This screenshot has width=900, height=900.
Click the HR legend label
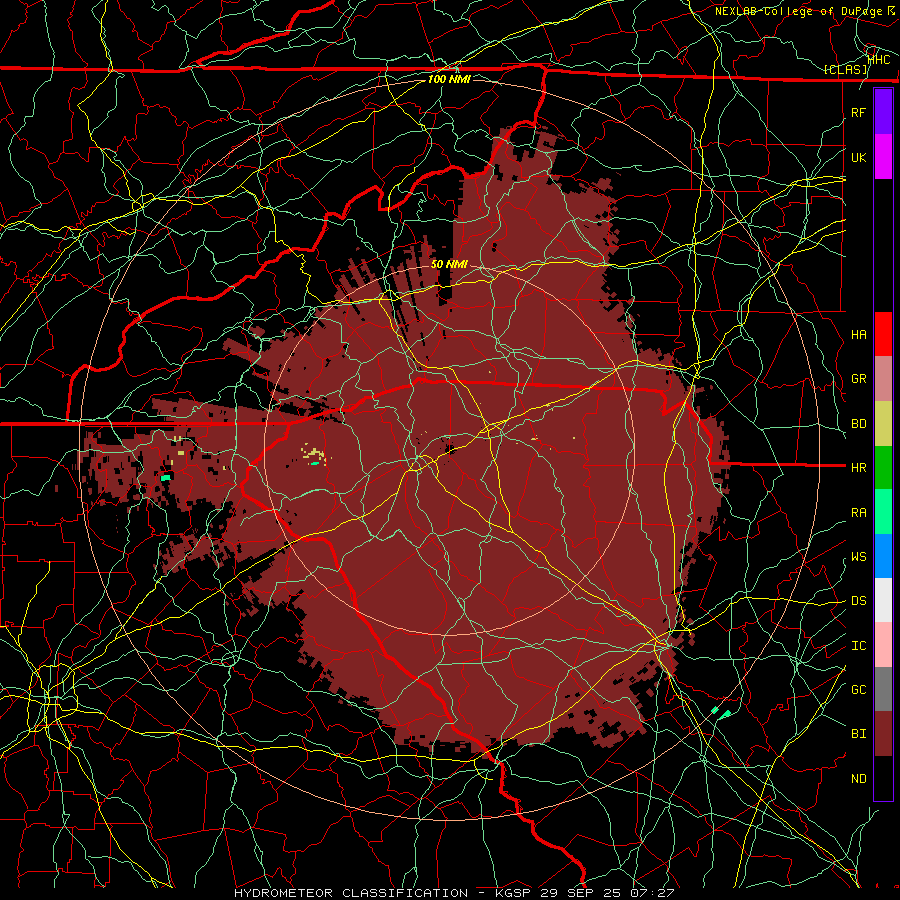(858, 468)
